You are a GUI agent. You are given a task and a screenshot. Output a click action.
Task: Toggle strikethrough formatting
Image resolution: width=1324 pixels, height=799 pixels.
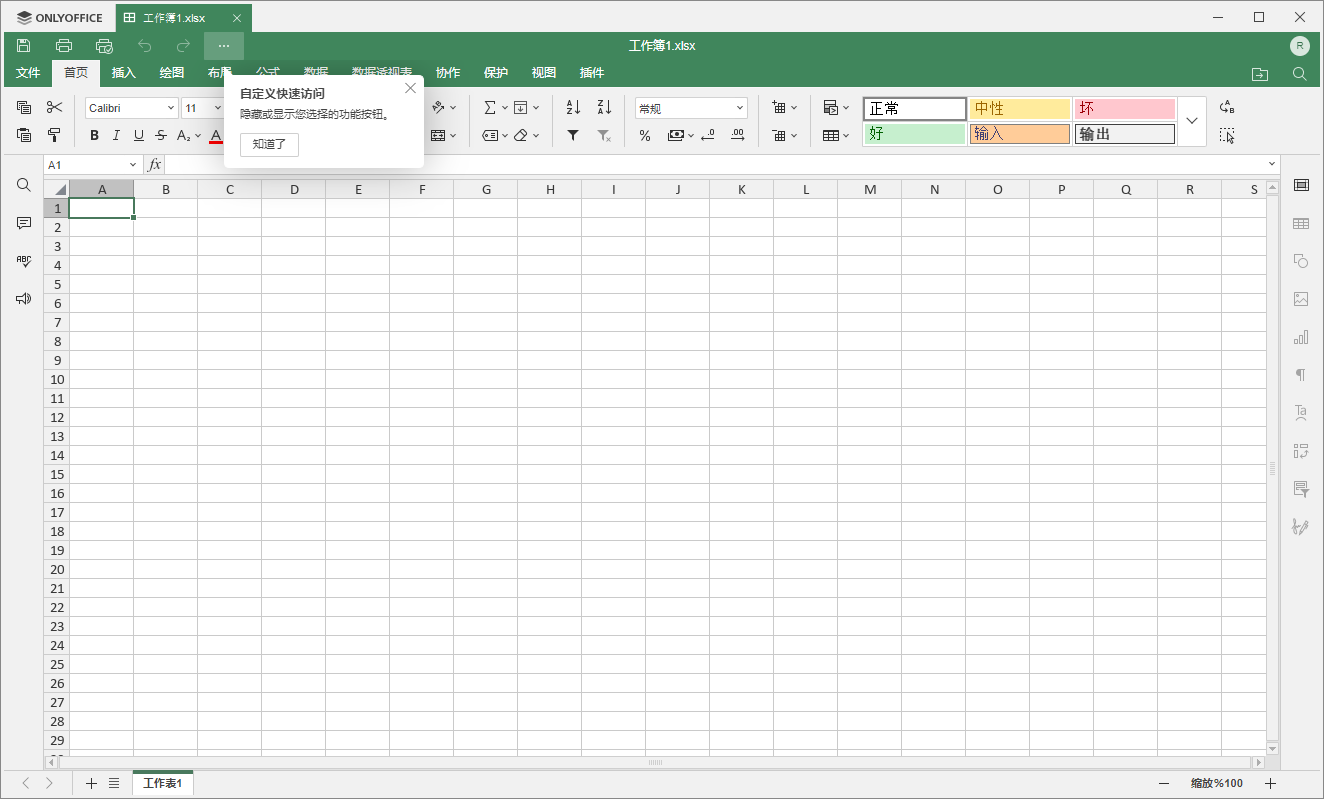161,136
